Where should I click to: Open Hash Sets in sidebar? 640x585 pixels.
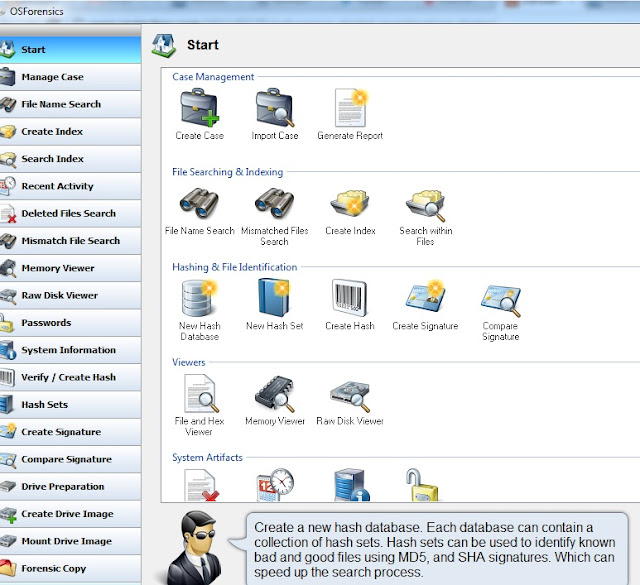pyautogui.click(x=70, y=405)
